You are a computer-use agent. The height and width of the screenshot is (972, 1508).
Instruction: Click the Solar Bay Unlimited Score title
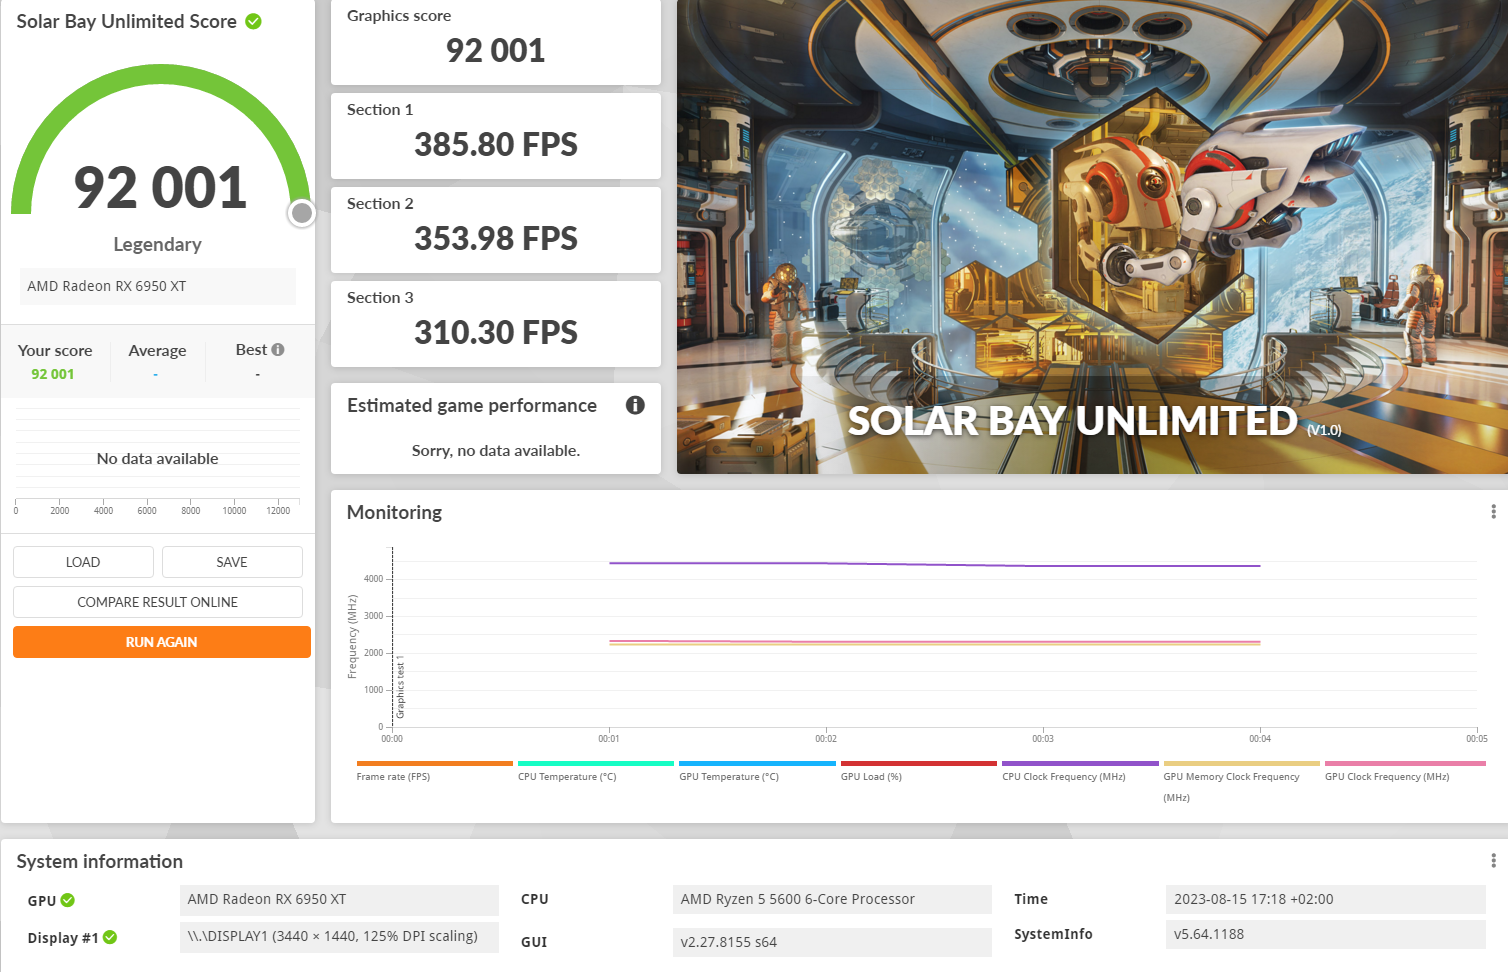coord(127,21)
